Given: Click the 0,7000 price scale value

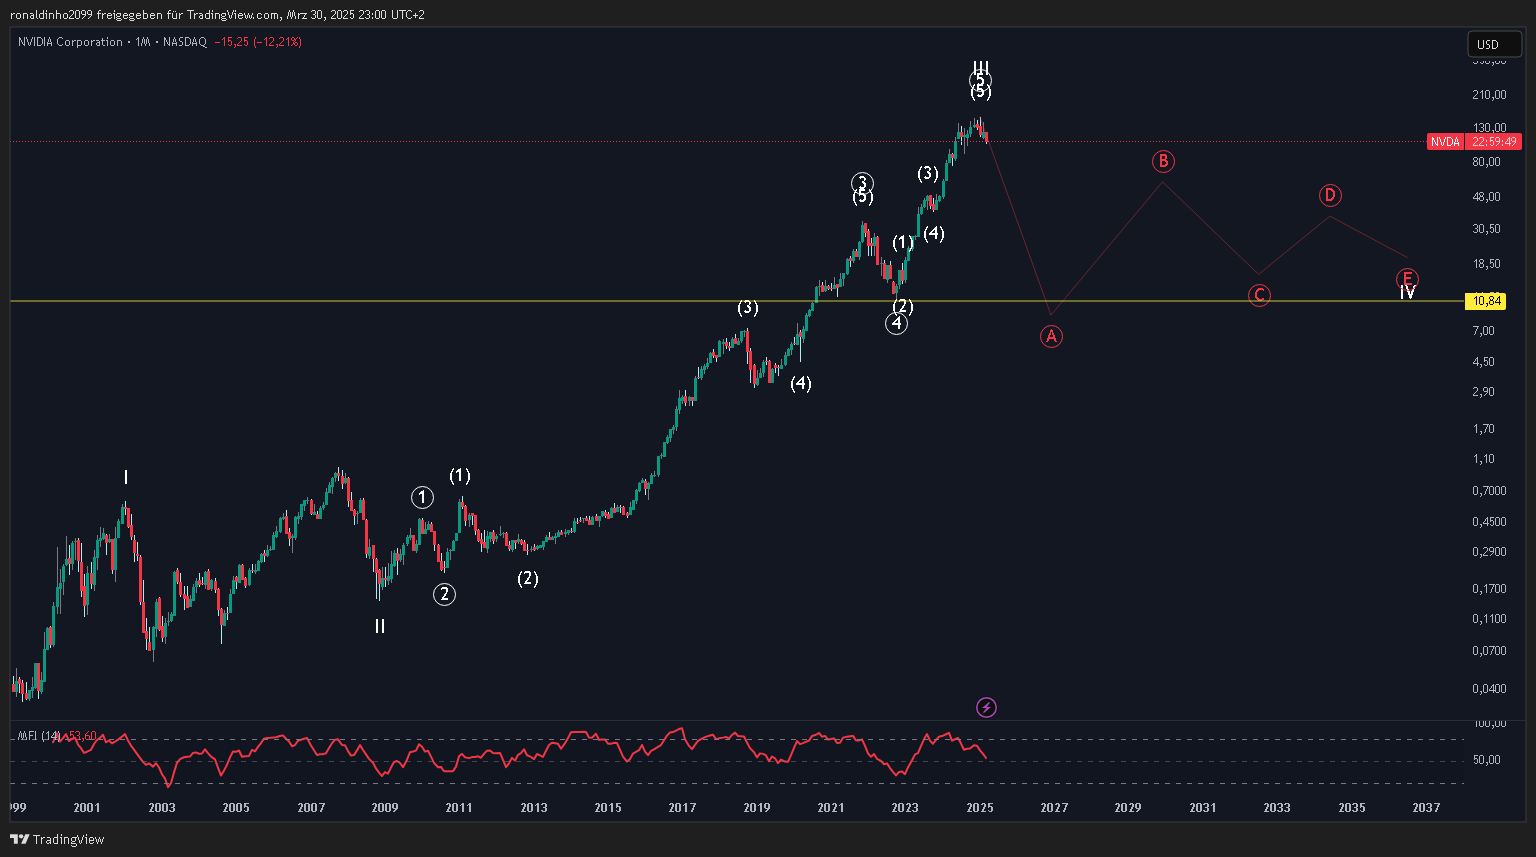Looking at the screenshot, I should click(x=1490, y=491).
